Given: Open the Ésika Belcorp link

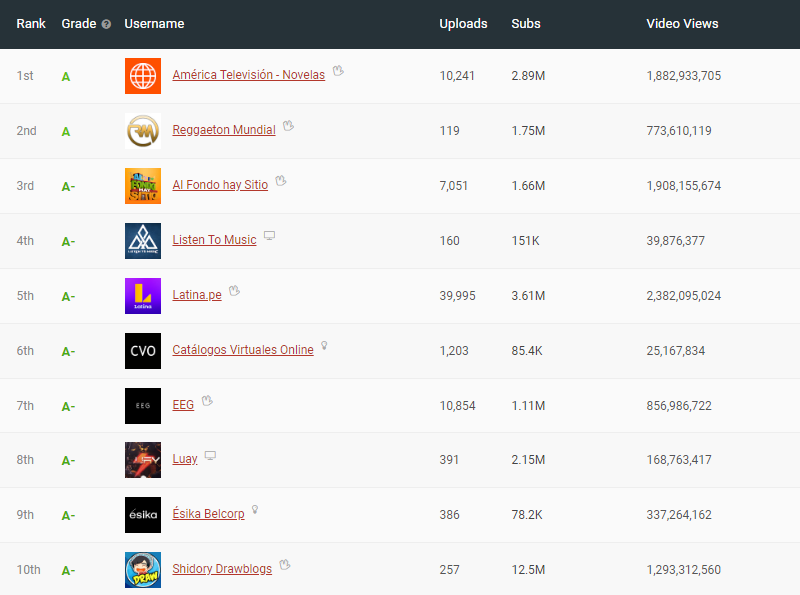Looking at the screenshot, I should click(208, 514).
